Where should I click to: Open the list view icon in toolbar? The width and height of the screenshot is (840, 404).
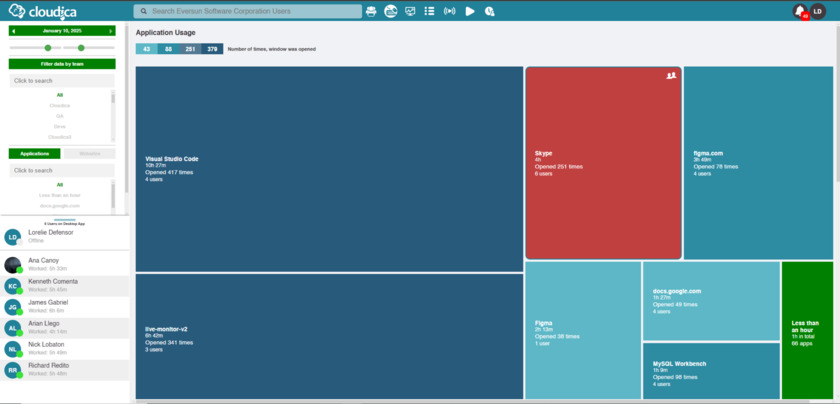pyautogui.click(x=429, y=12)
